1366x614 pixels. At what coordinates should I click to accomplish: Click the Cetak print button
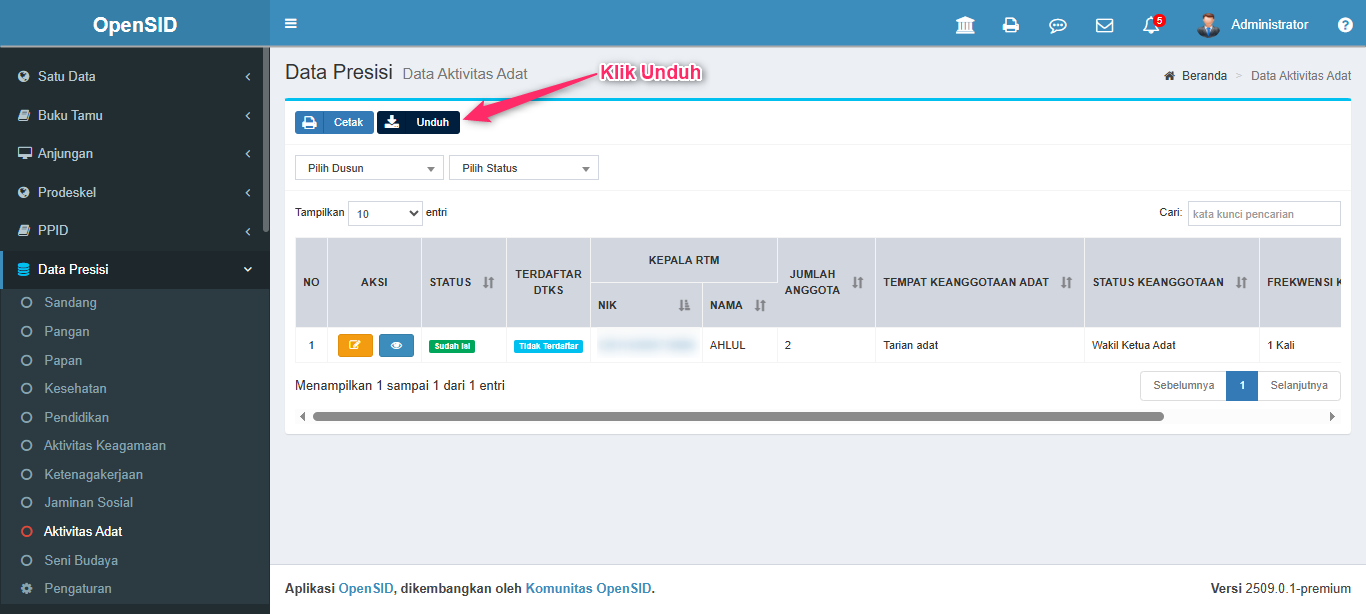(334, 122)
